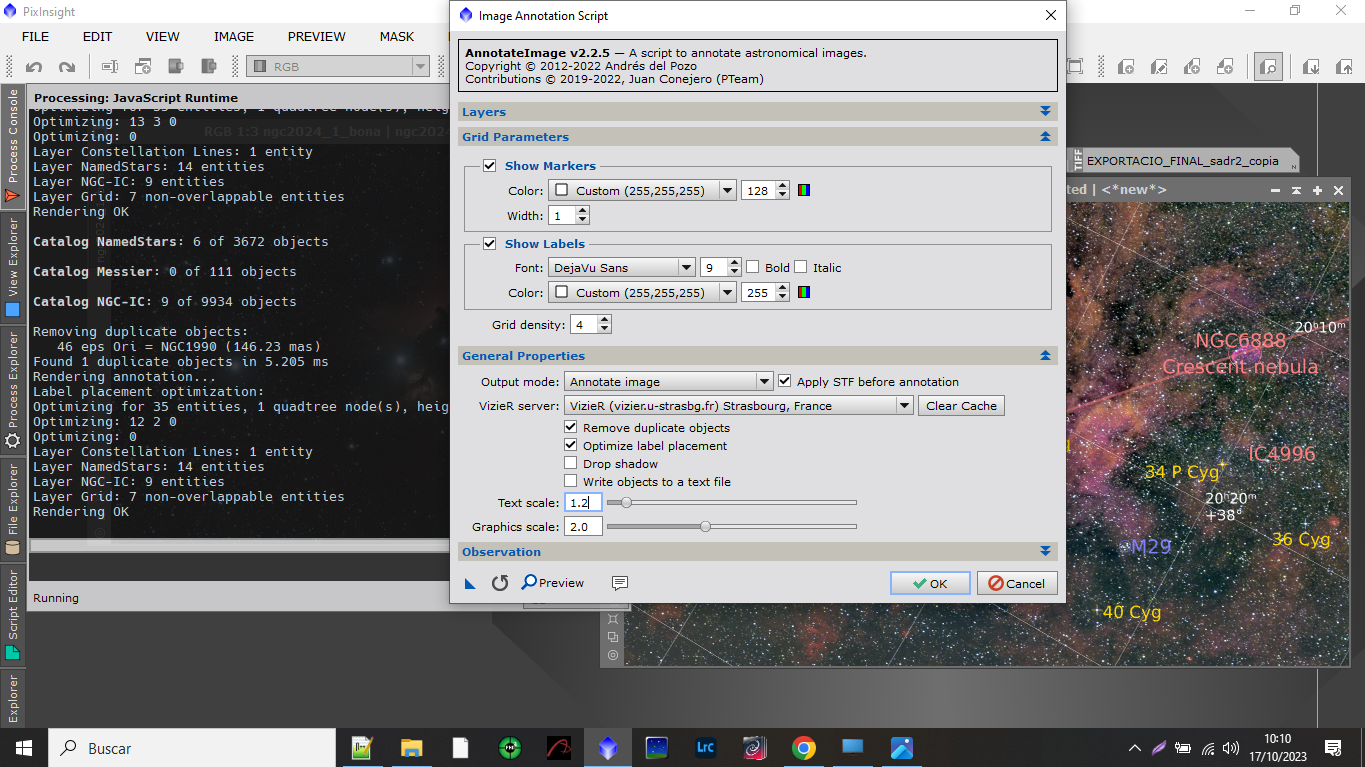Enable Write objects to a text file
This screenshot has width=1365, height=767.
pyautogui.click(x=571, y=482)
